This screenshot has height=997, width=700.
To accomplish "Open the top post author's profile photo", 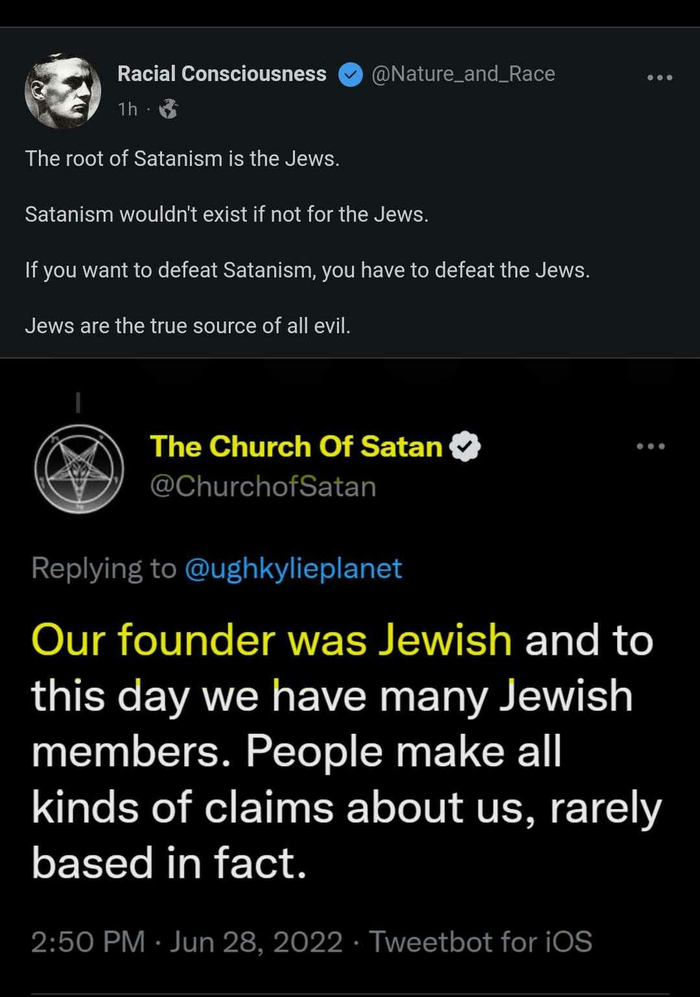I will 62,92.
